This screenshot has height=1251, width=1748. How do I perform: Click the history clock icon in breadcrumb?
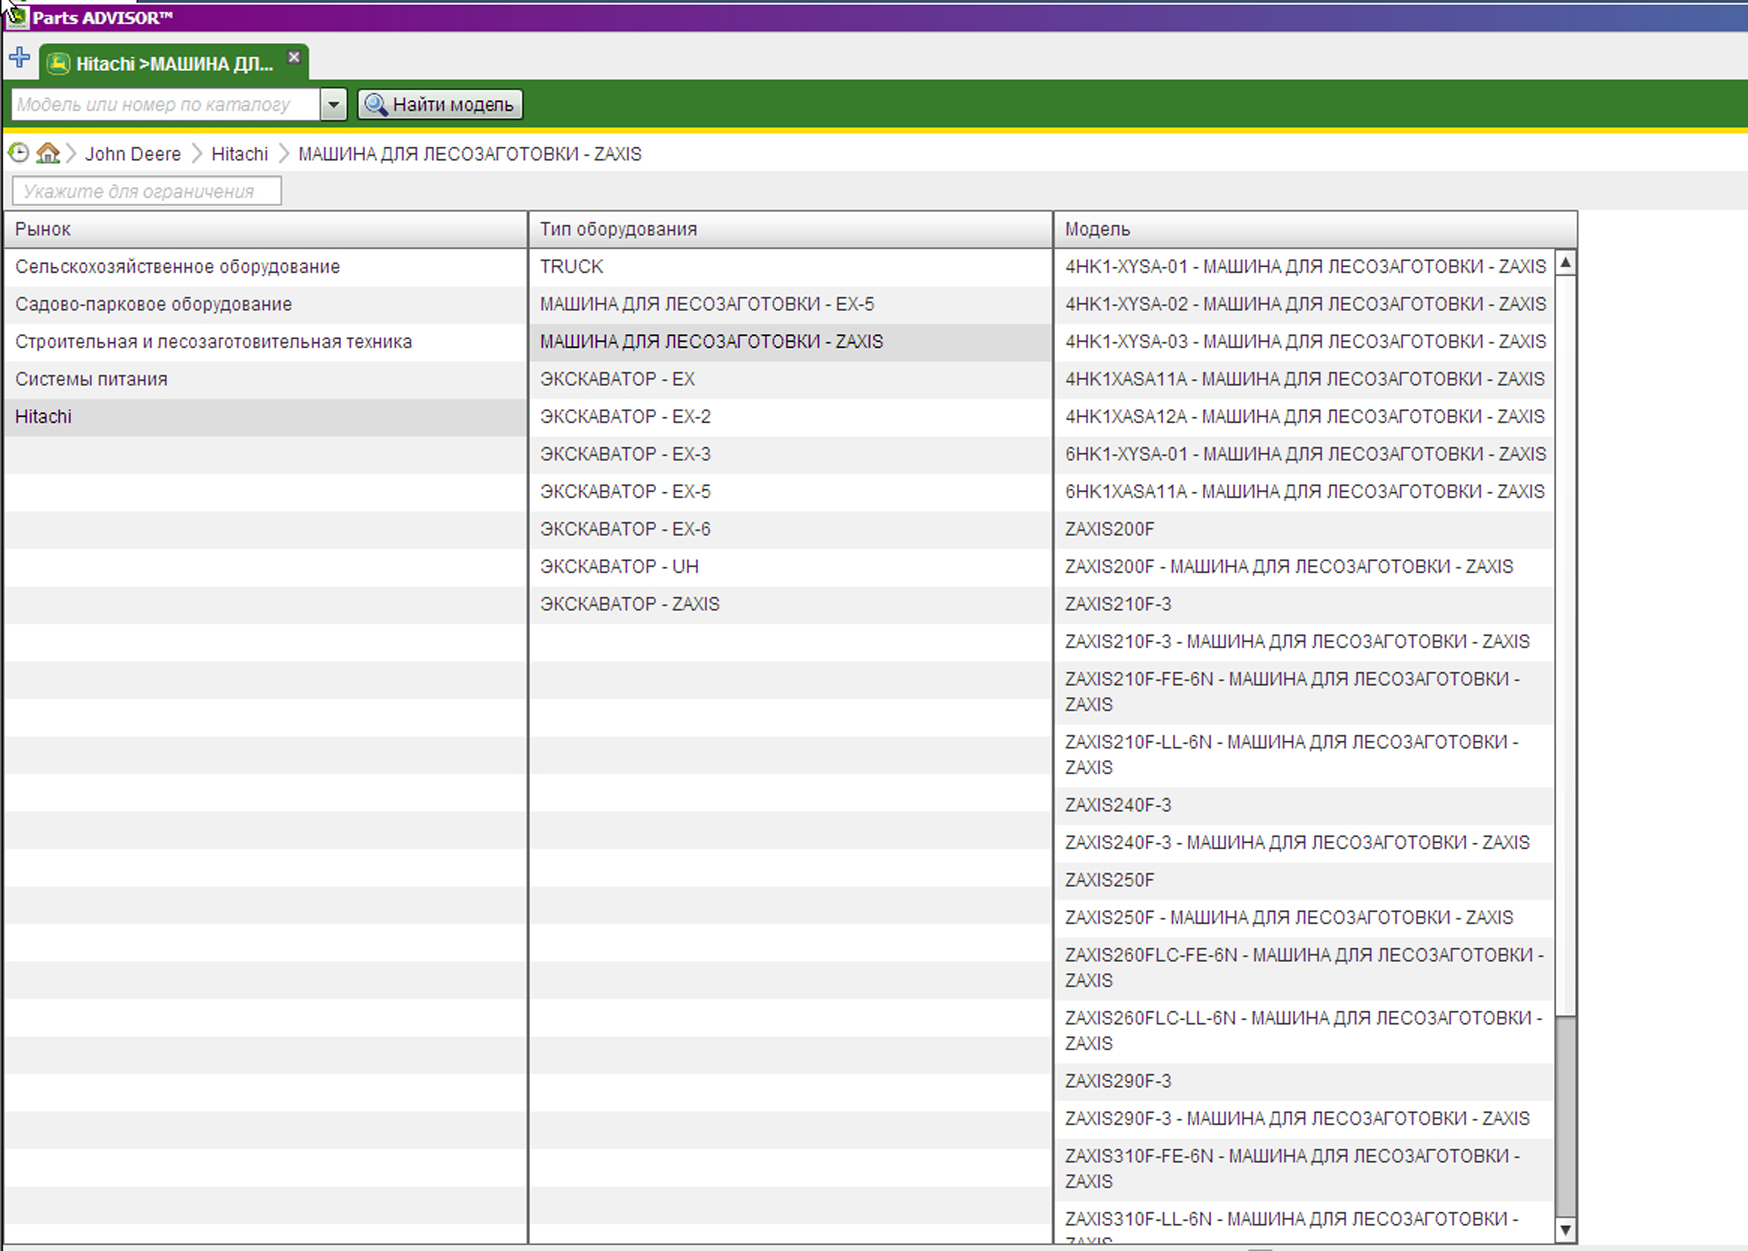(18, 153)
